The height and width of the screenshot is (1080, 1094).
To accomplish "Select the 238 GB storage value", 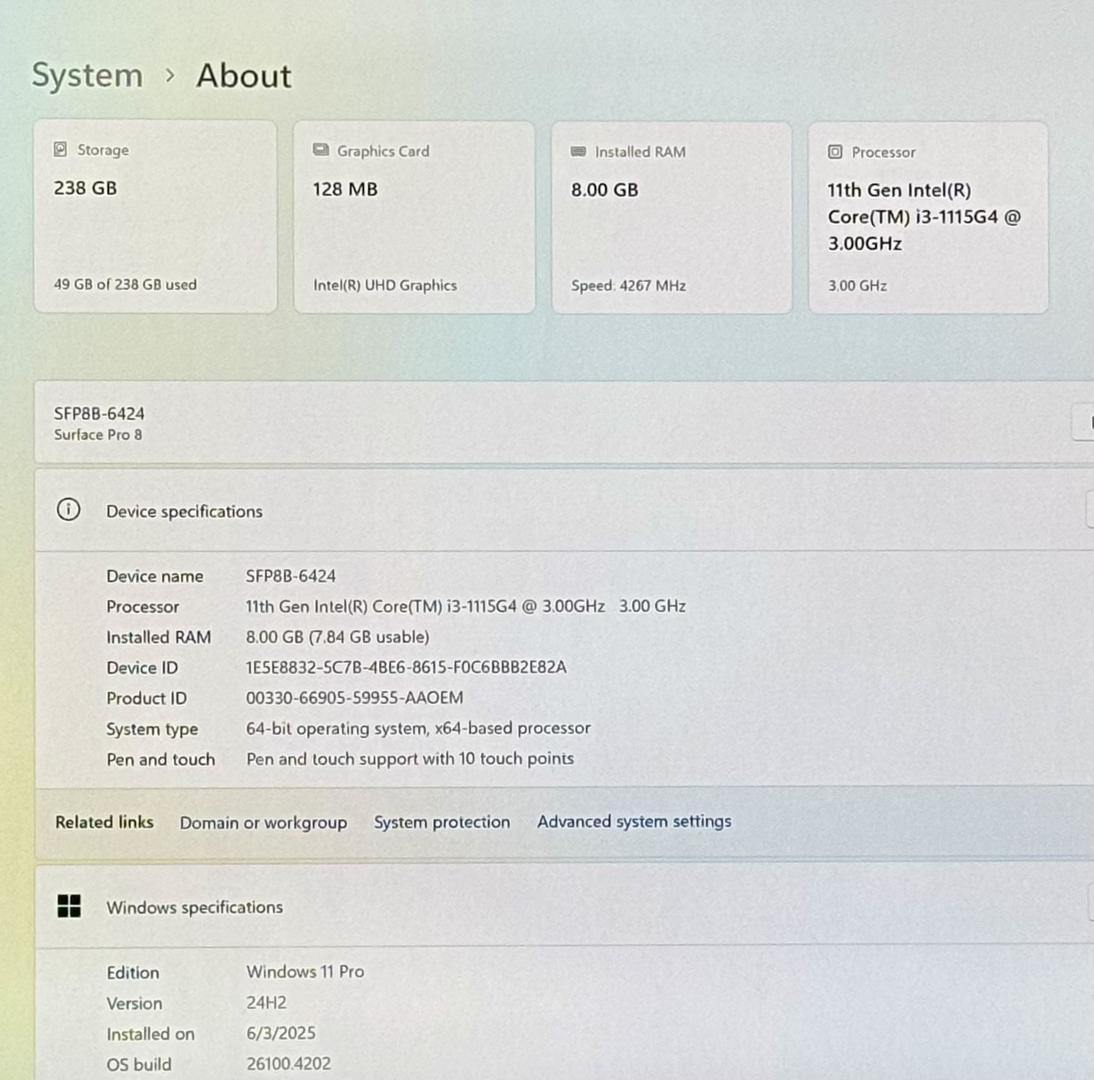I will pyautogui.click(x=85, y=188).
